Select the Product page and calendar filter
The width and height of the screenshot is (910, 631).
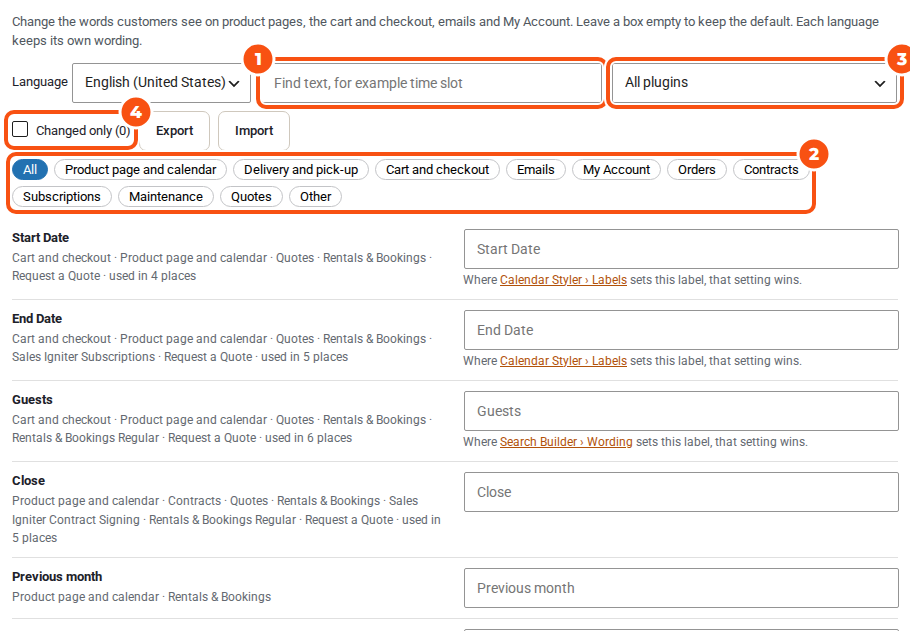(140, 170)
